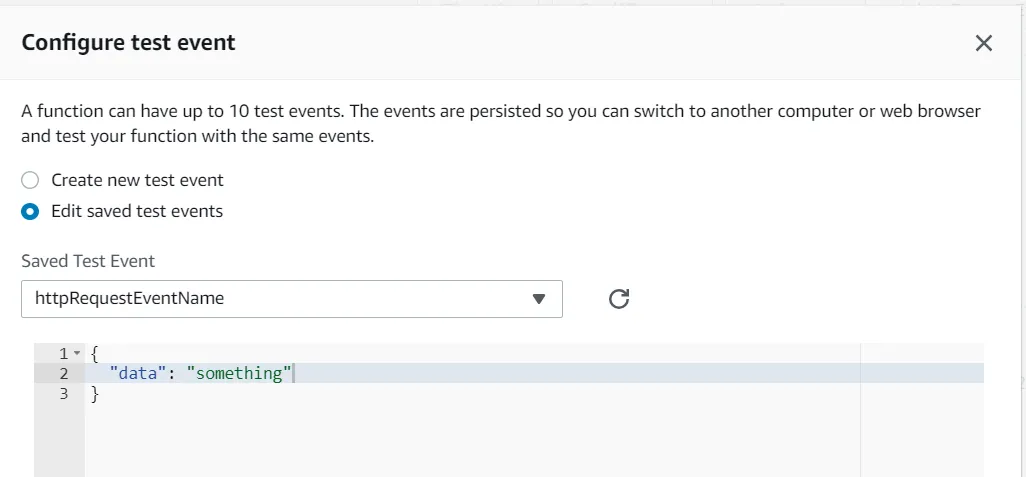
Task: Select the Create new test event radio button
Action: click(x=31, y=180)
